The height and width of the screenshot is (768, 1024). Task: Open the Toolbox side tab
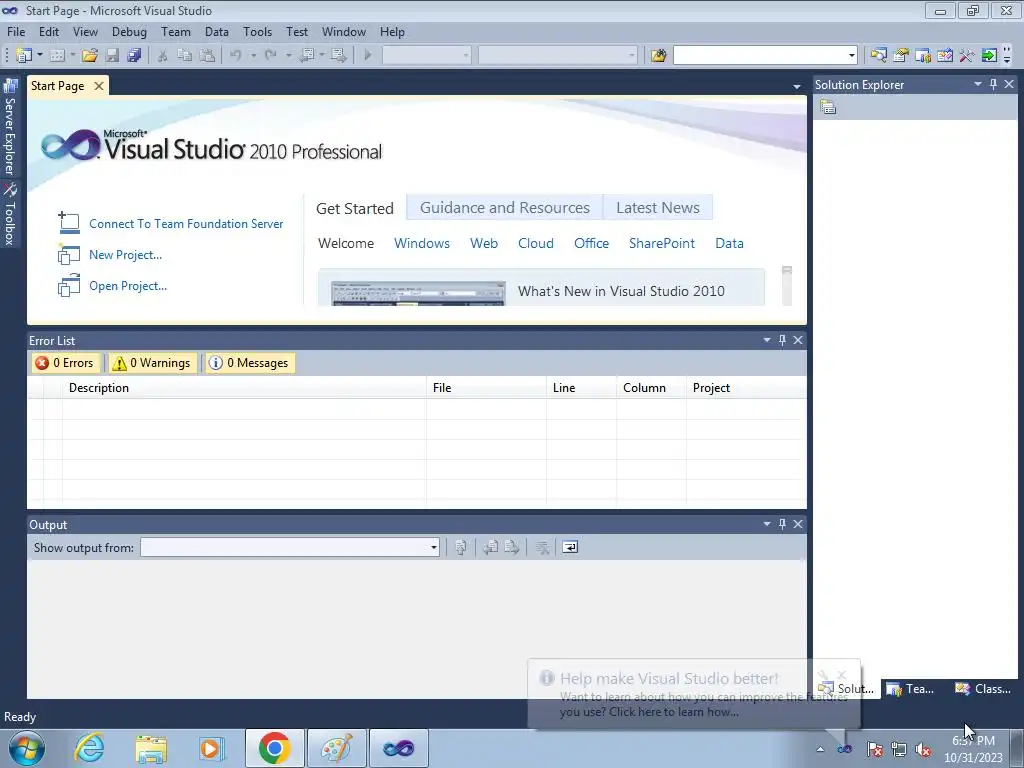[10, 214]
